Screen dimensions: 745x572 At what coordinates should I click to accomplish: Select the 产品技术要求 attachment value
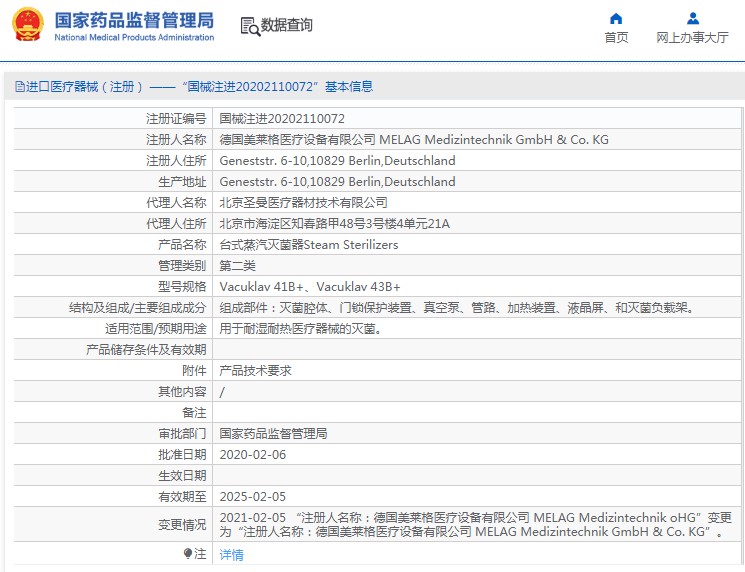[256, 371]
